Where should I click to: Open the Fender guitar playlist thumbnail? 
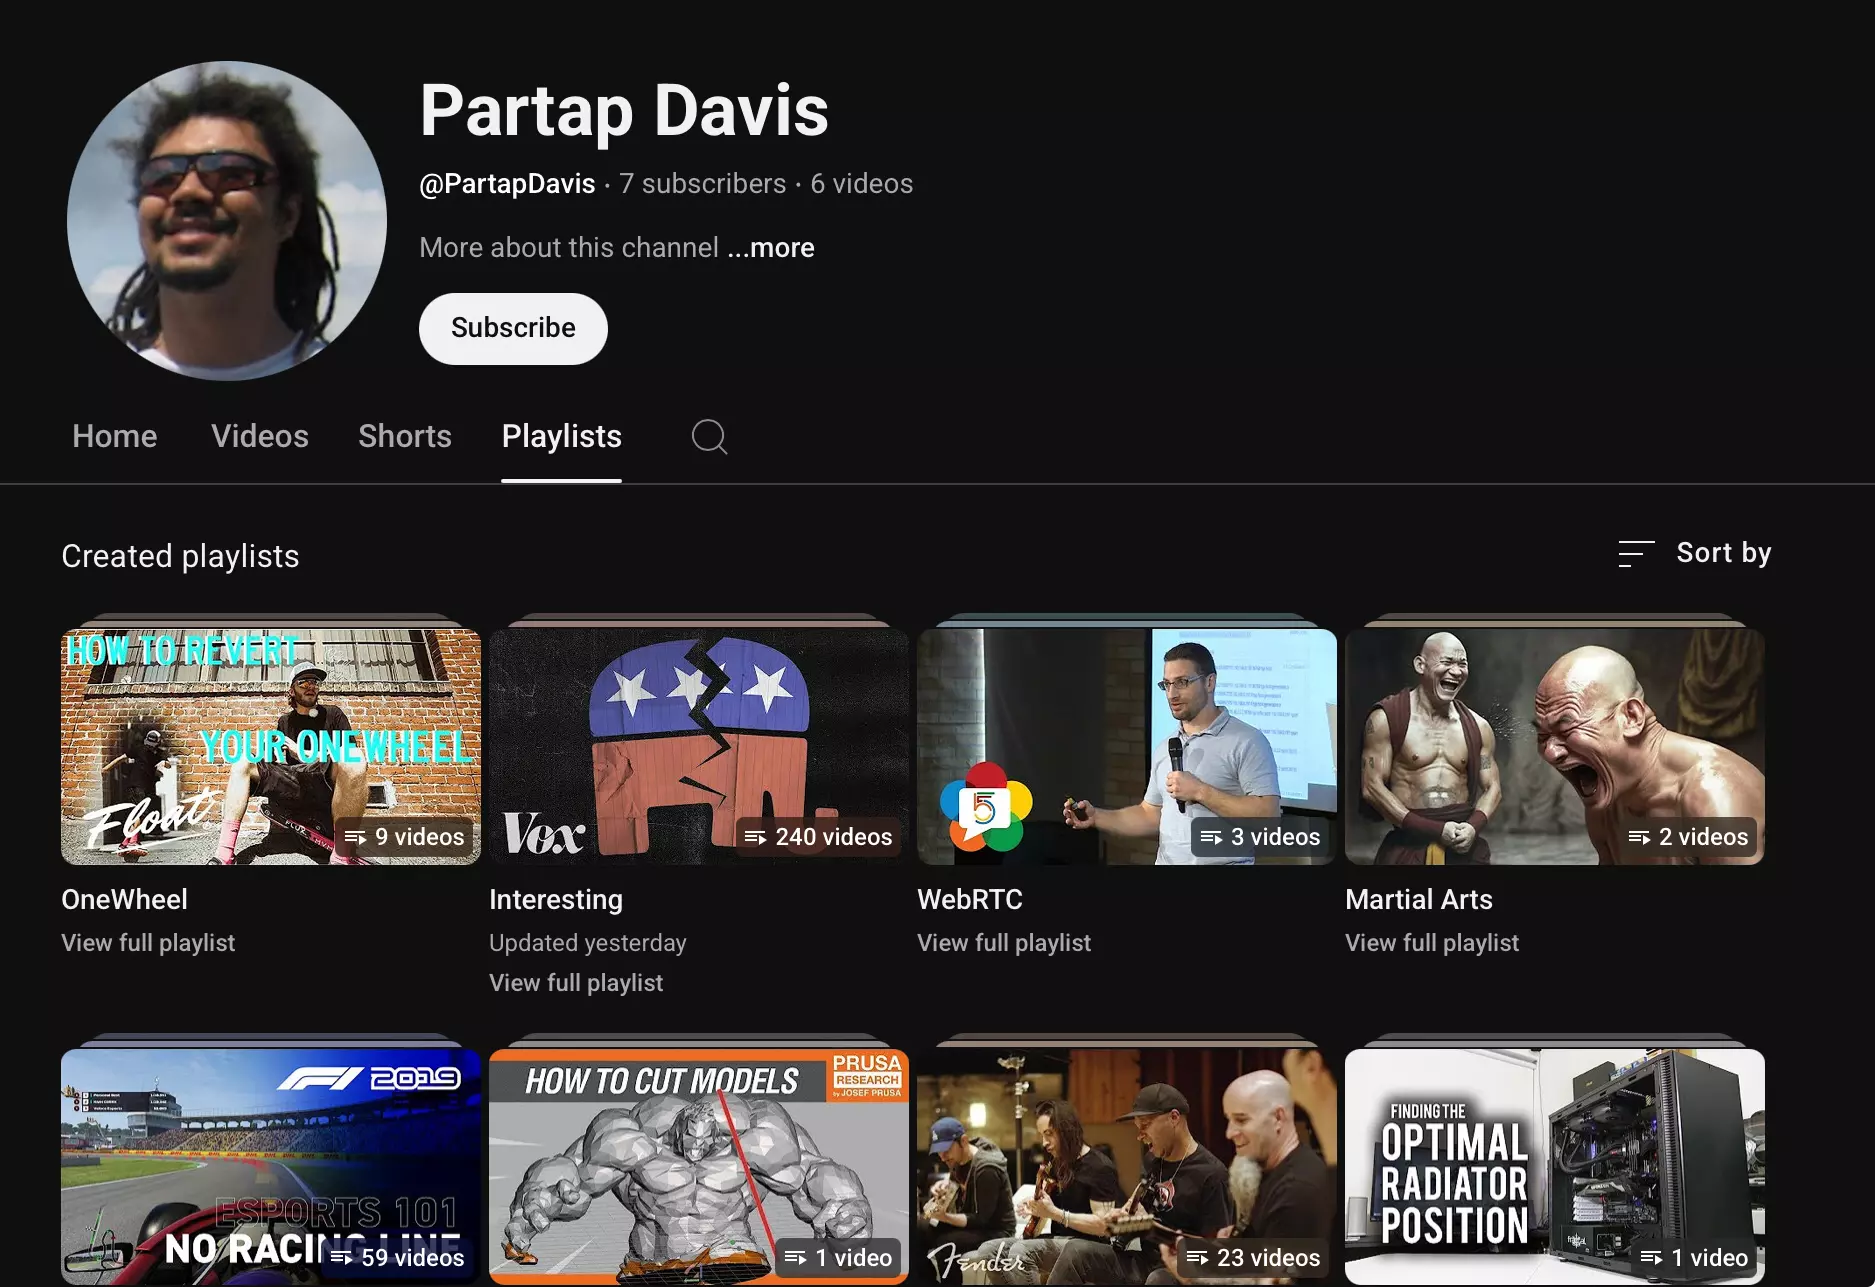click(x=1127, y=1166)
